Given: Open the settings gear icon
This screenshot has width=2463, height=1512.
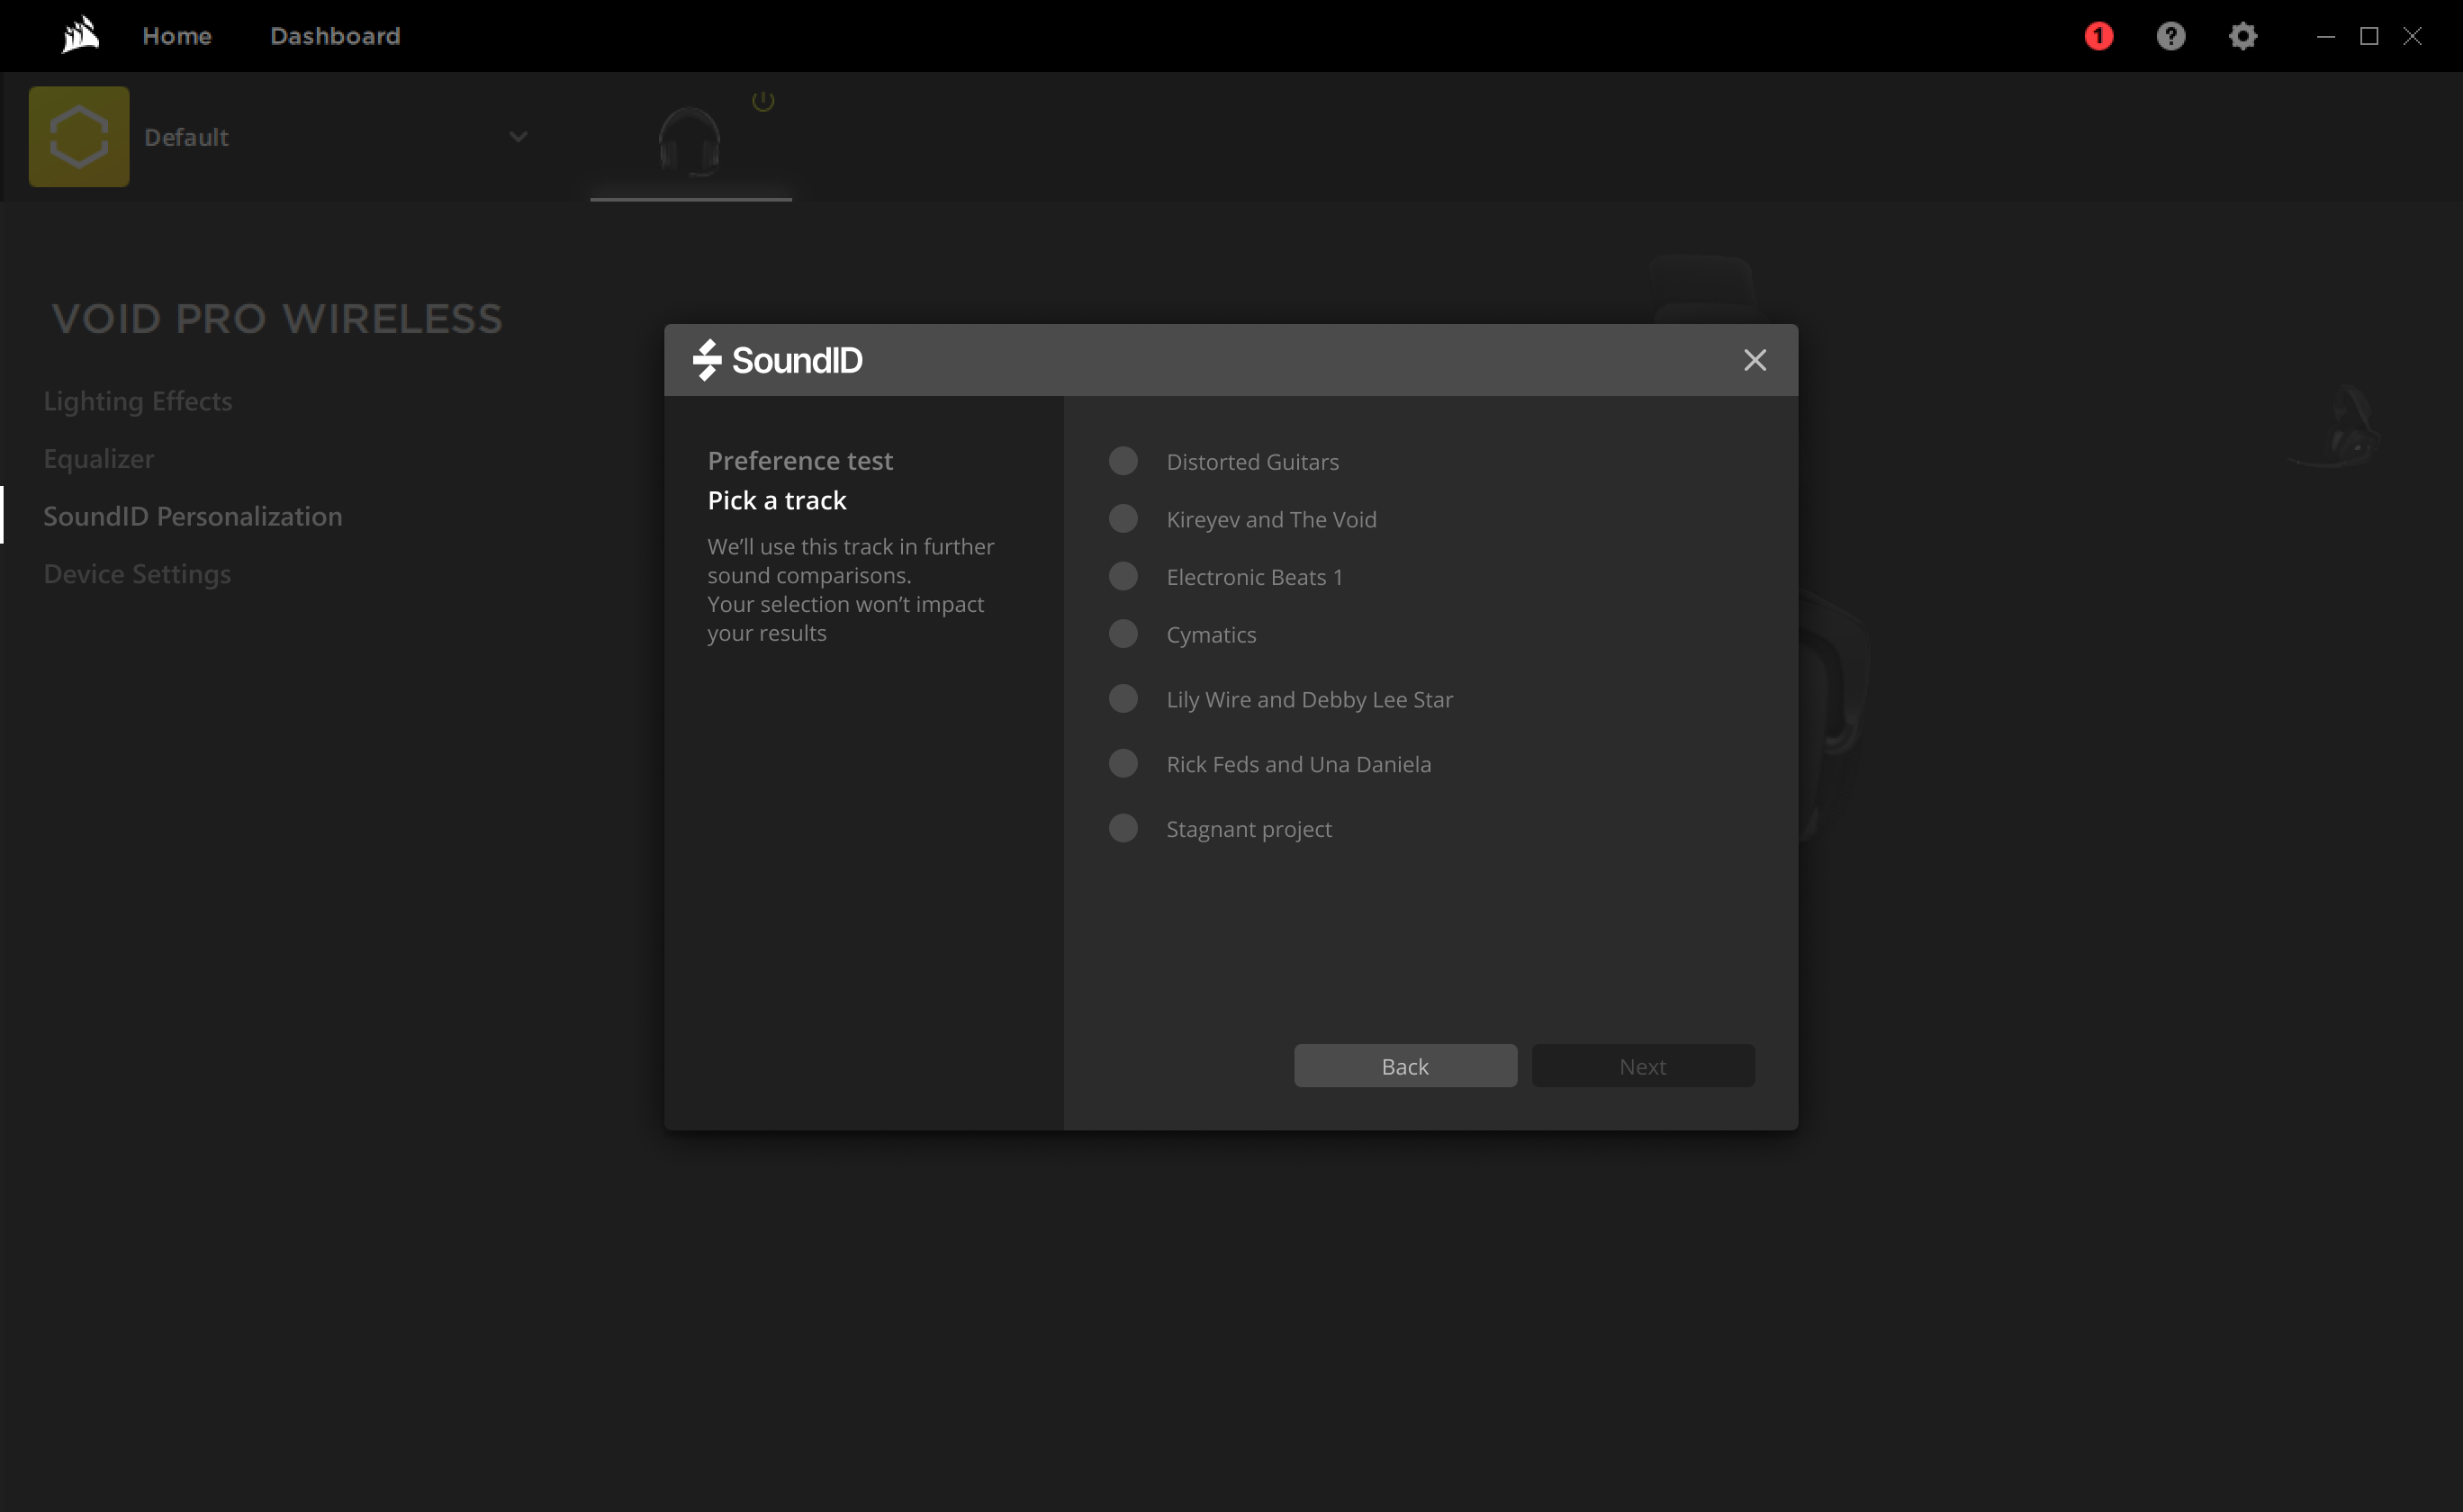Looking at the screenshot, I should (x=2242, y=36).
